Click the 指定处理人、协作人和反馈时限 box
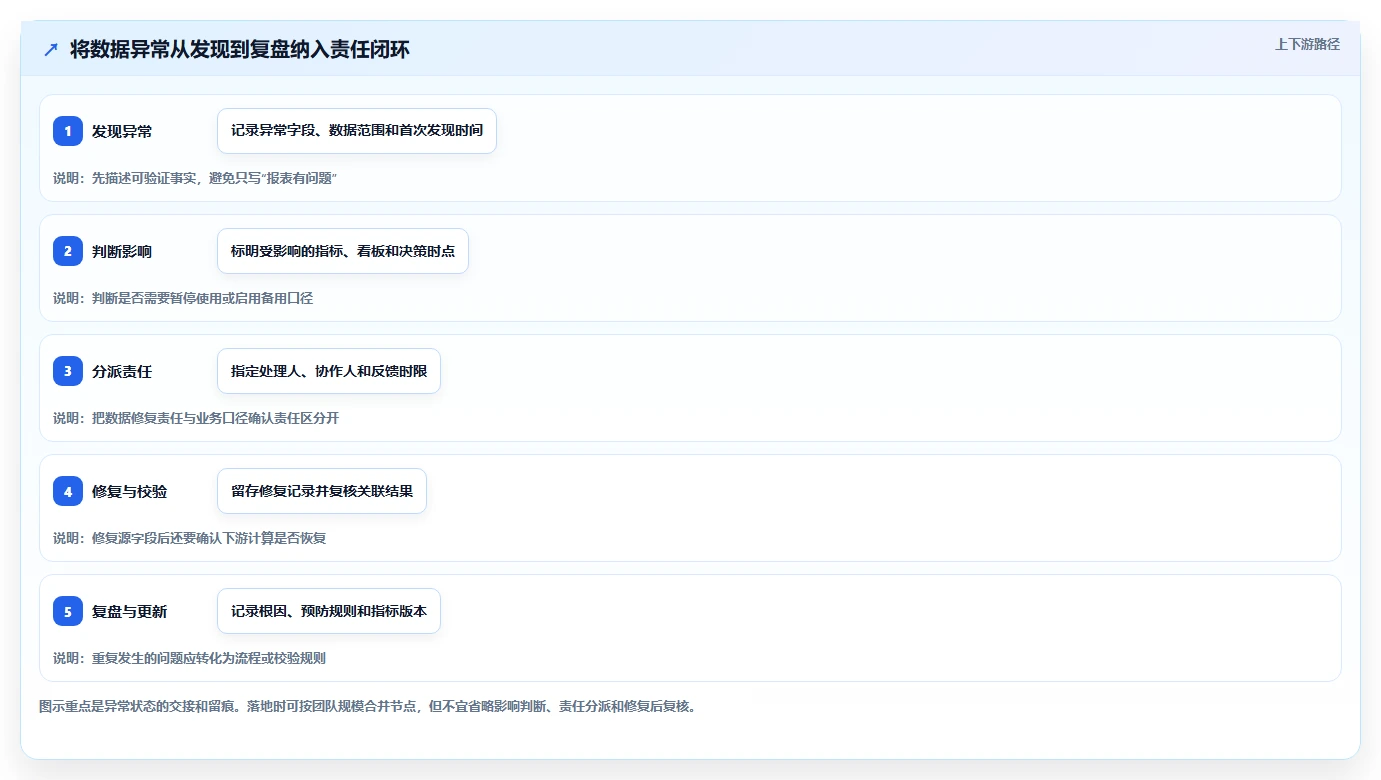The image size is (1381, 780). click(x=329, y=371)
